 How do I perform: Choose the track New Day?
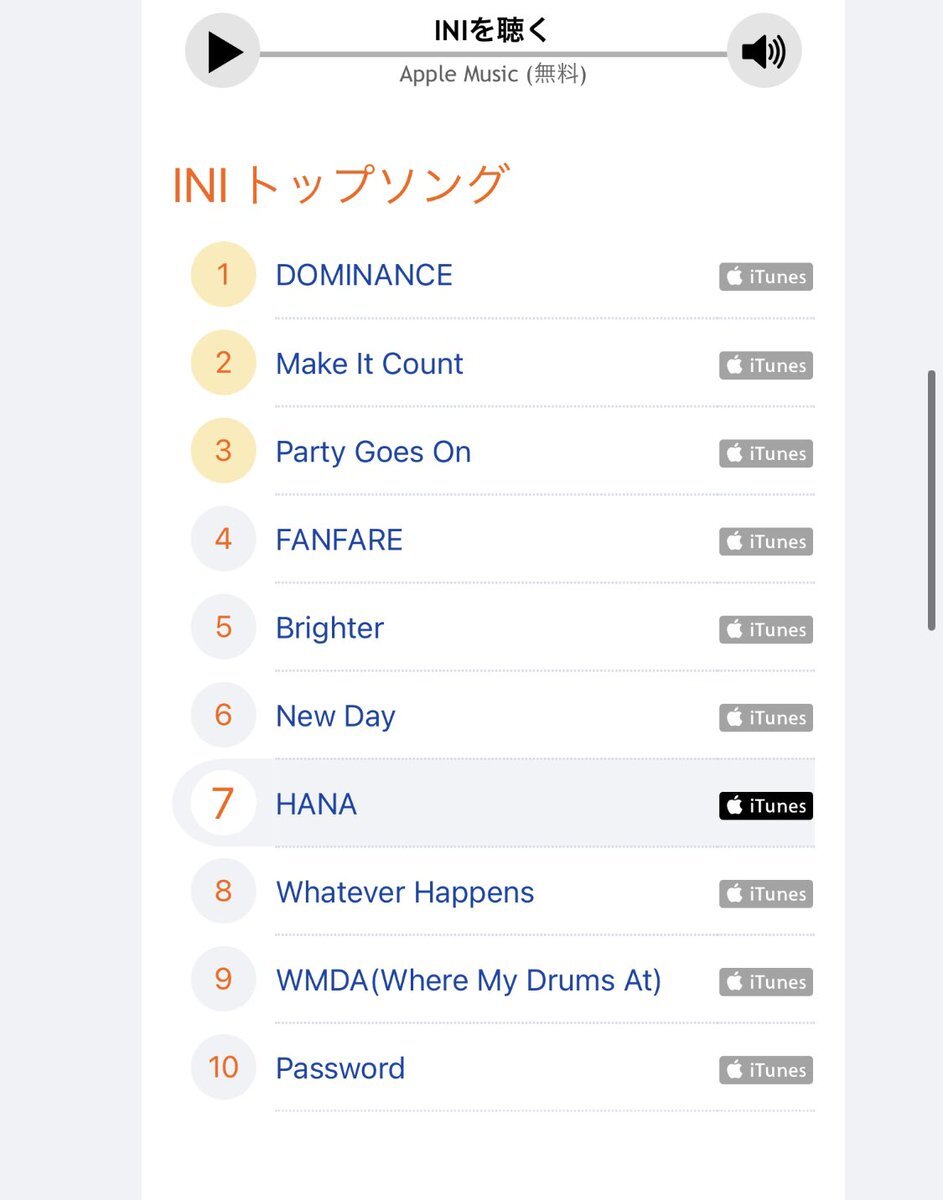coord(335,716)
